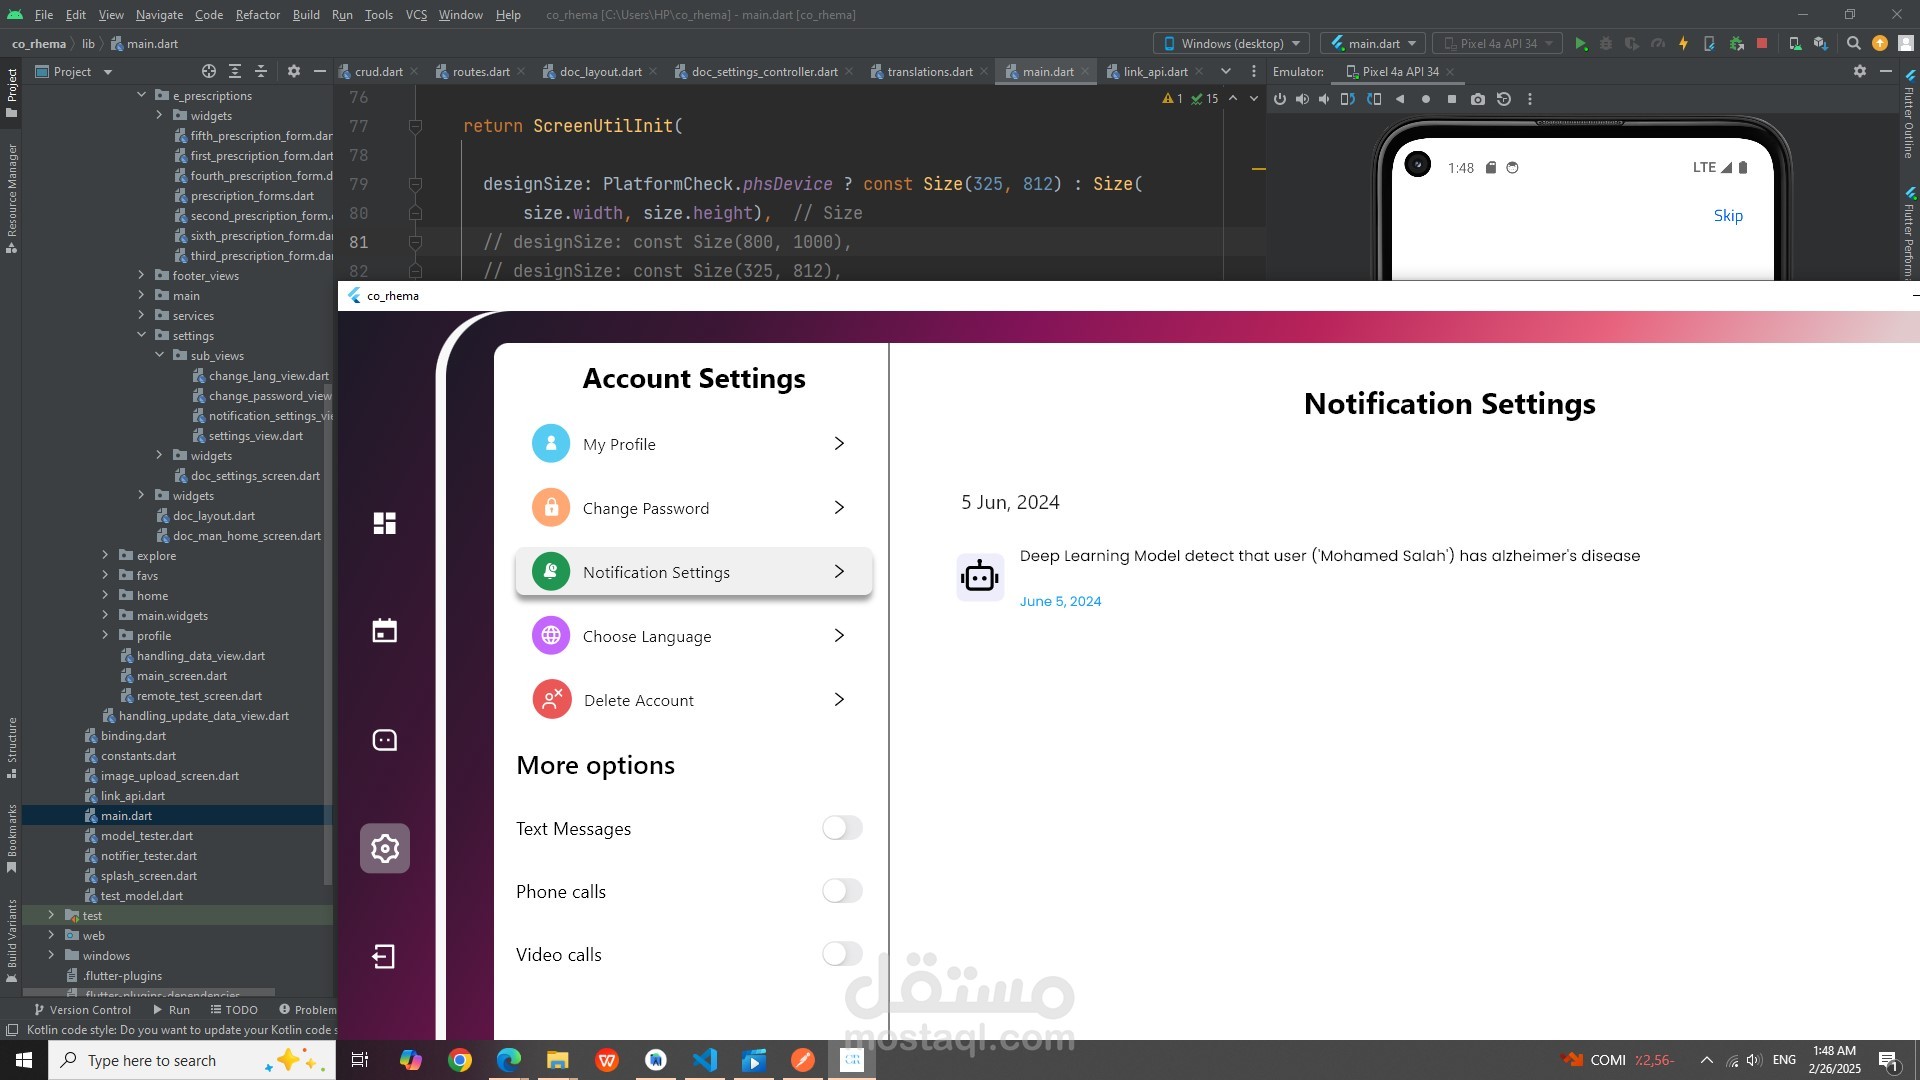This screenshot has height=1080, width=1920.
Task: Select the settings gear in app sidebar
Action: click(x=385, y=848)
